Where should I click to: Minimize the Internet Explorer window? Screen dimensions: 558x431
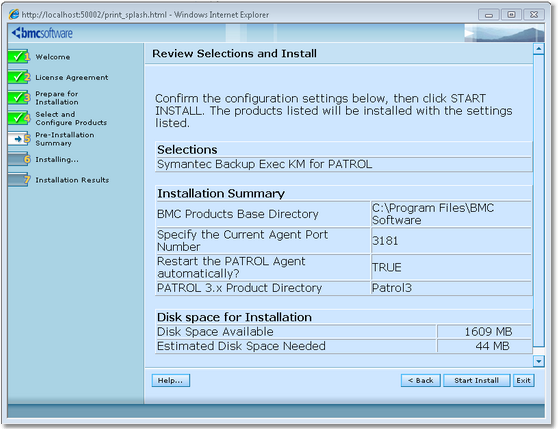489,15
